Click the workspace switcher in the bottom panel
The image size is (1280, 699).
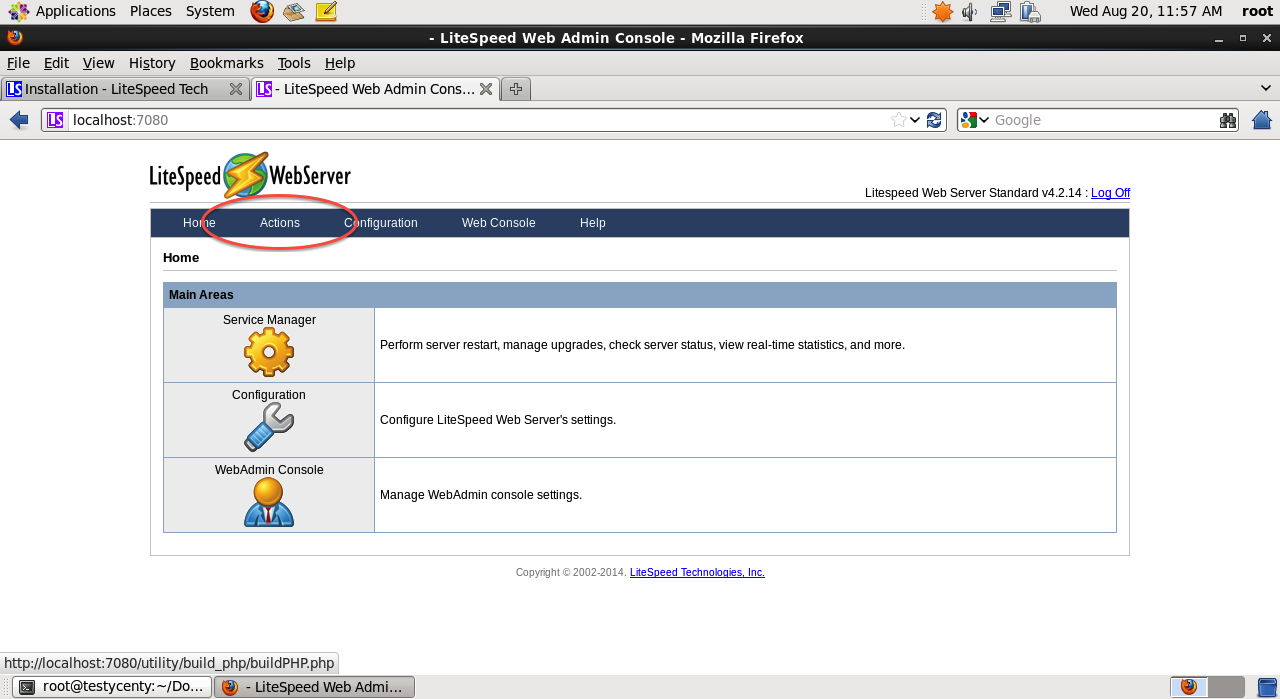(1208, 687)
